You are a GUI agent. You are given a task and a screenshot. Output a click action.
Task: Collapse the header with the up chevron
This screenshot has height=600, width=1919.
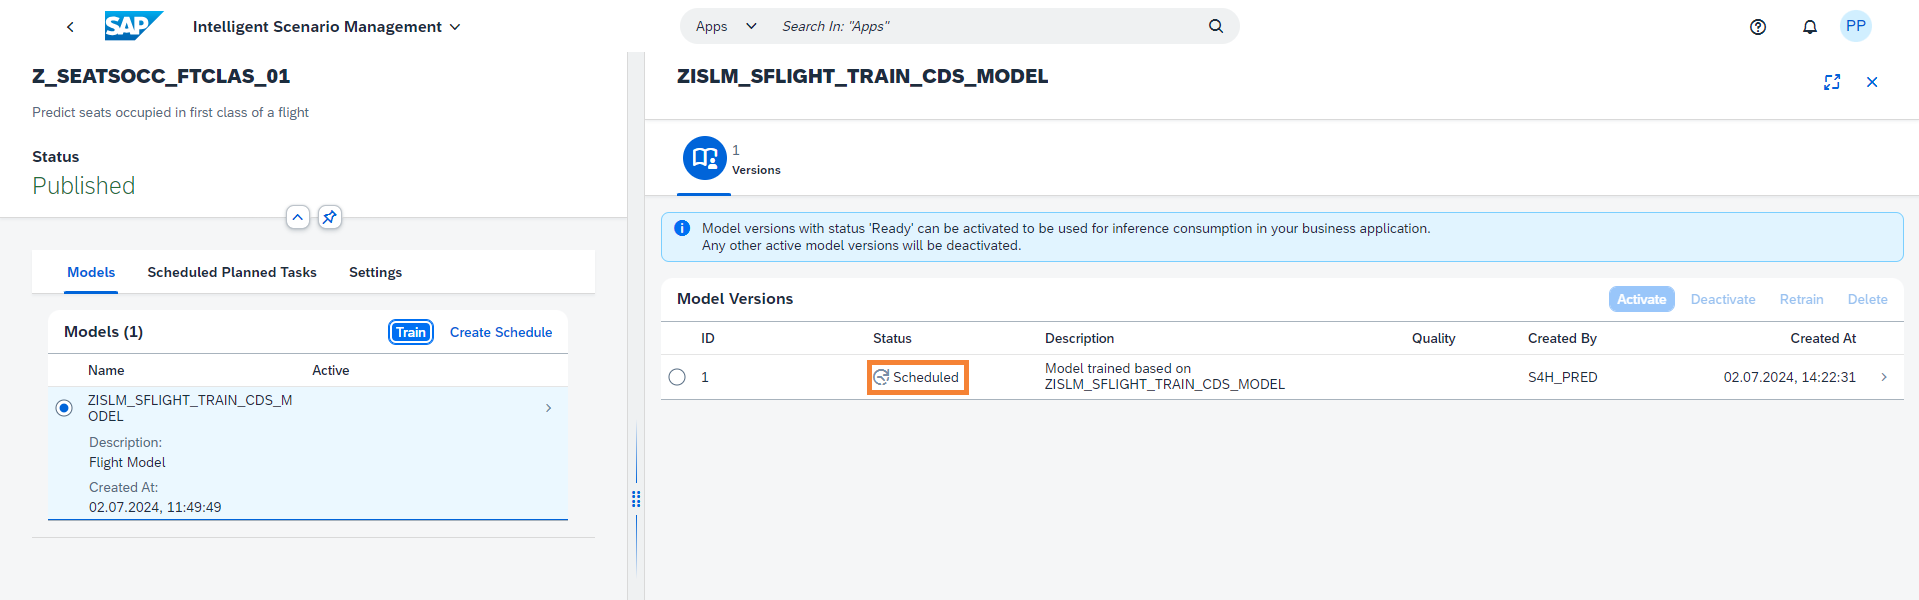coord(297,217)
